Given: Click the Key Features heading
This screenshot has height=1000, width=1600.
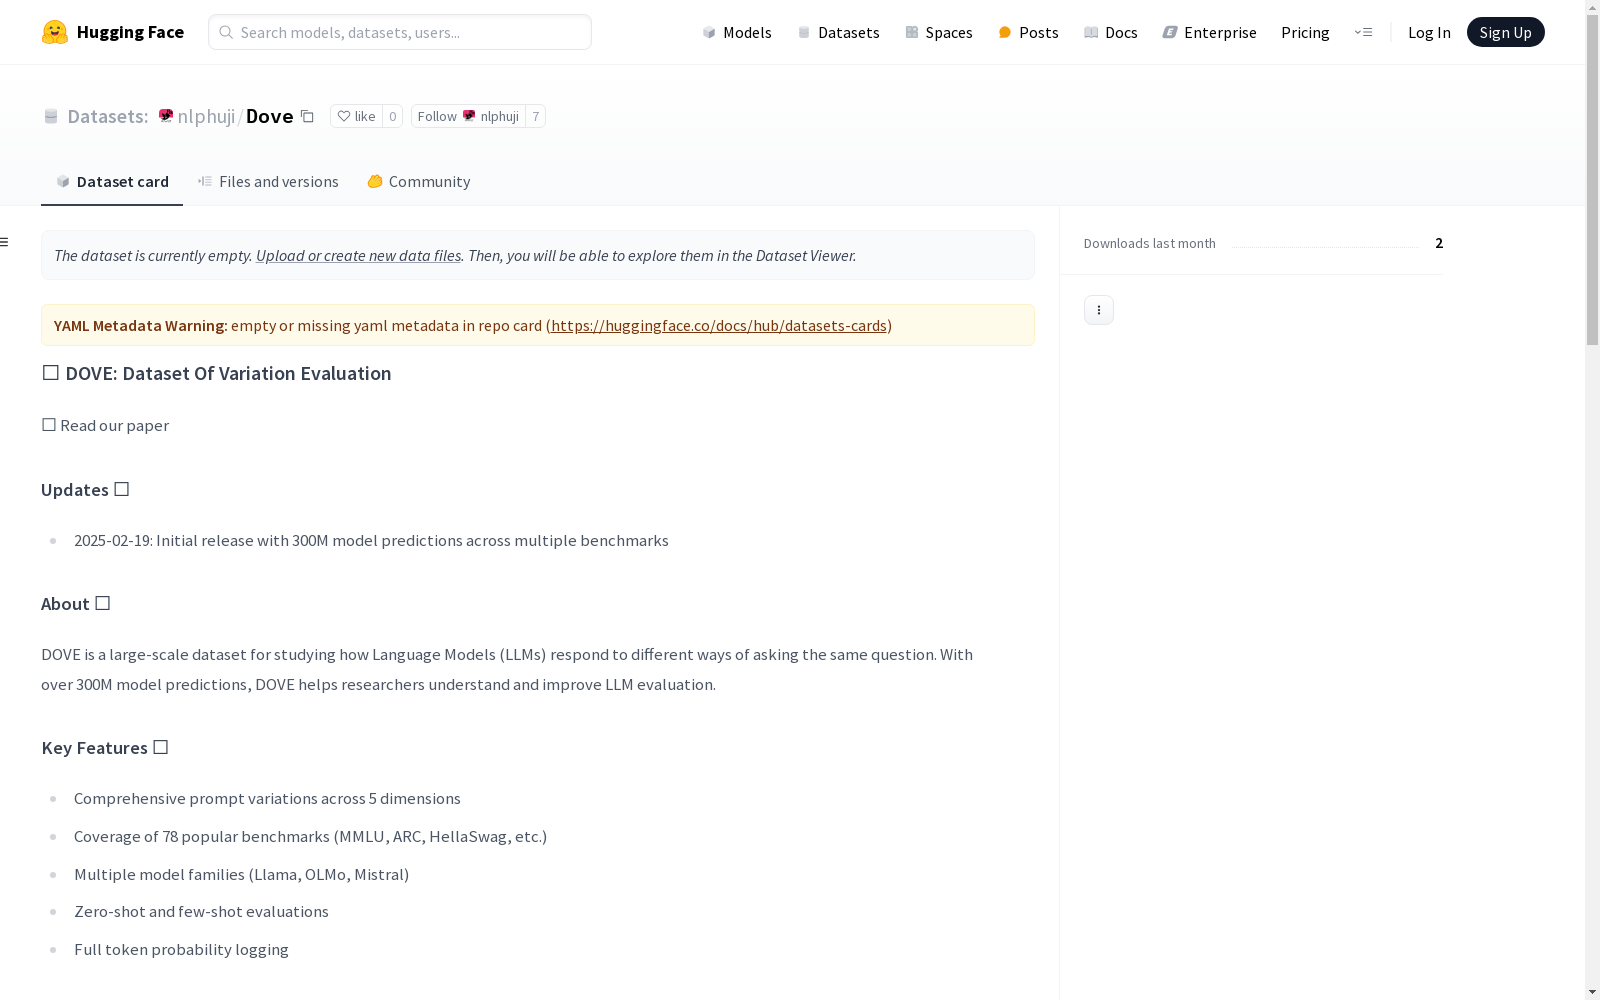Looking at the screenshot, I should click(x=105, y=747).
